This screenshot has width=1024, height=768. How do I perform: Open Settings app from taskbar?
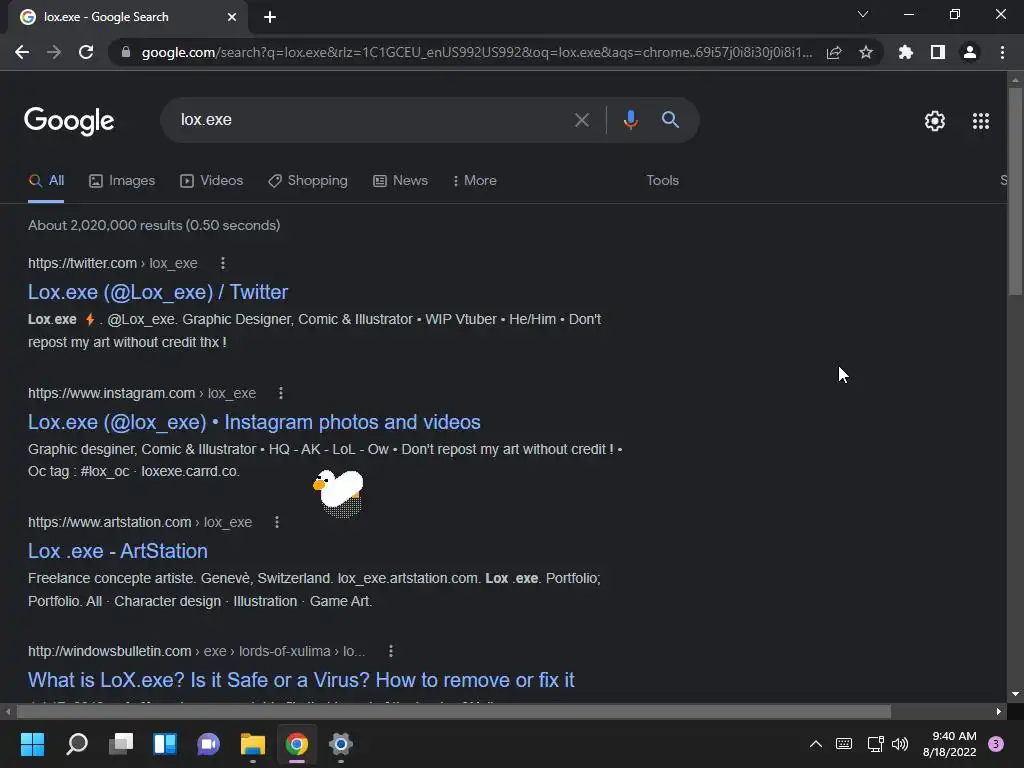(340, 744)
